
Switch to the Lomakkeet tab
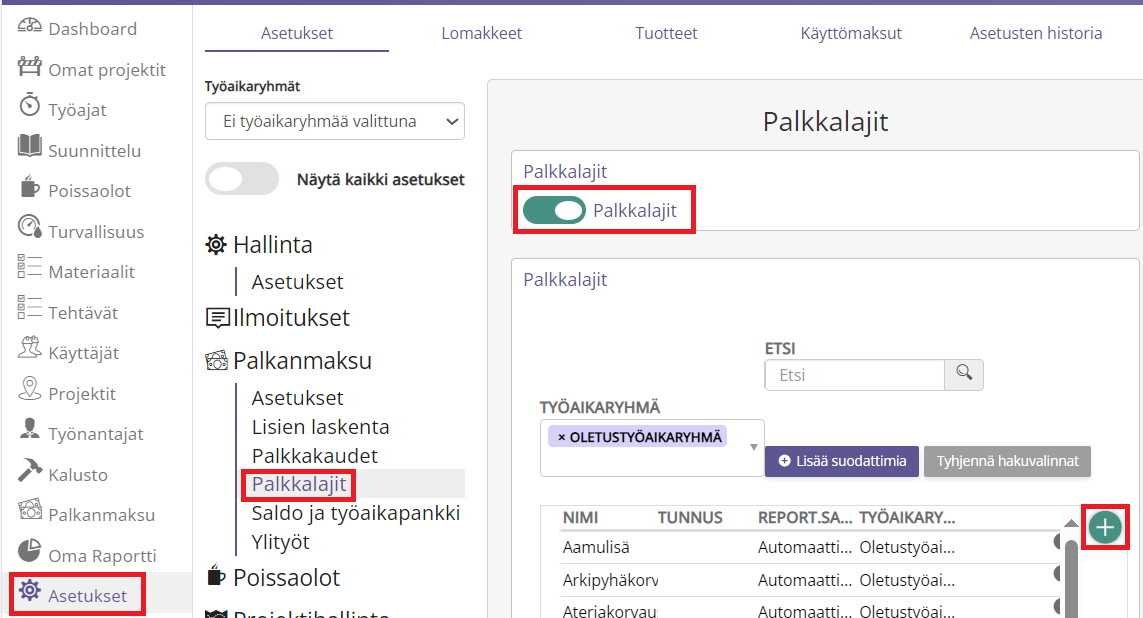pos(481,34)
